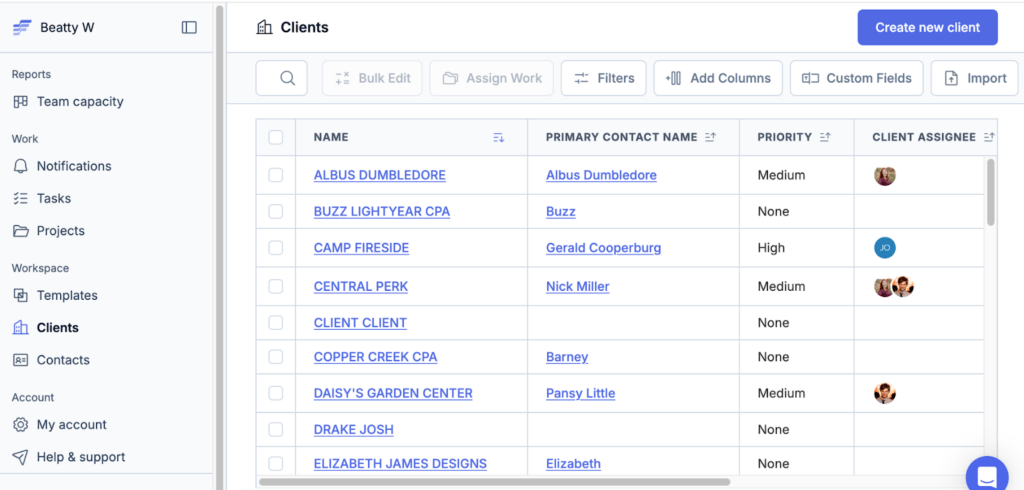Click the Create new client button

pos(927,27)
